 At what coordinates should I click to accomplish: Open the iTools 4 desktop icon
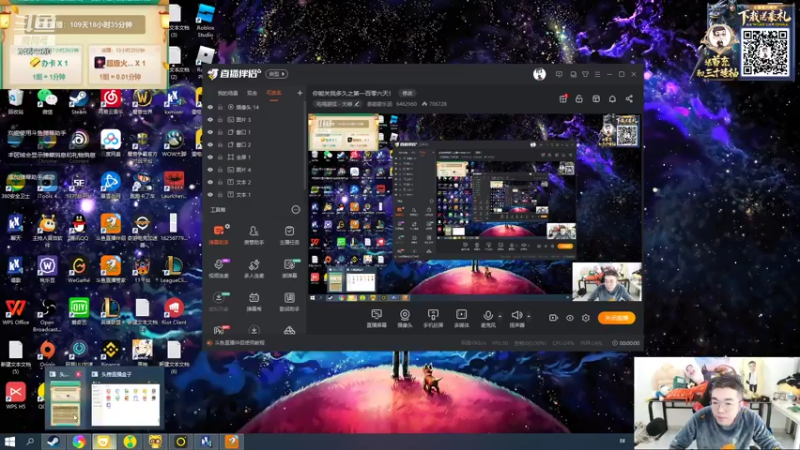(47, 186)
